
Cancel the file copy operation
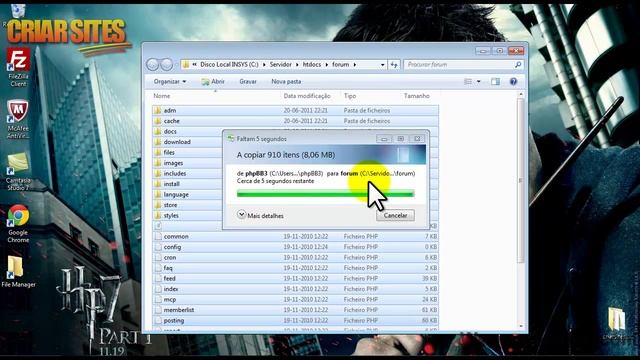click(395, 215)
